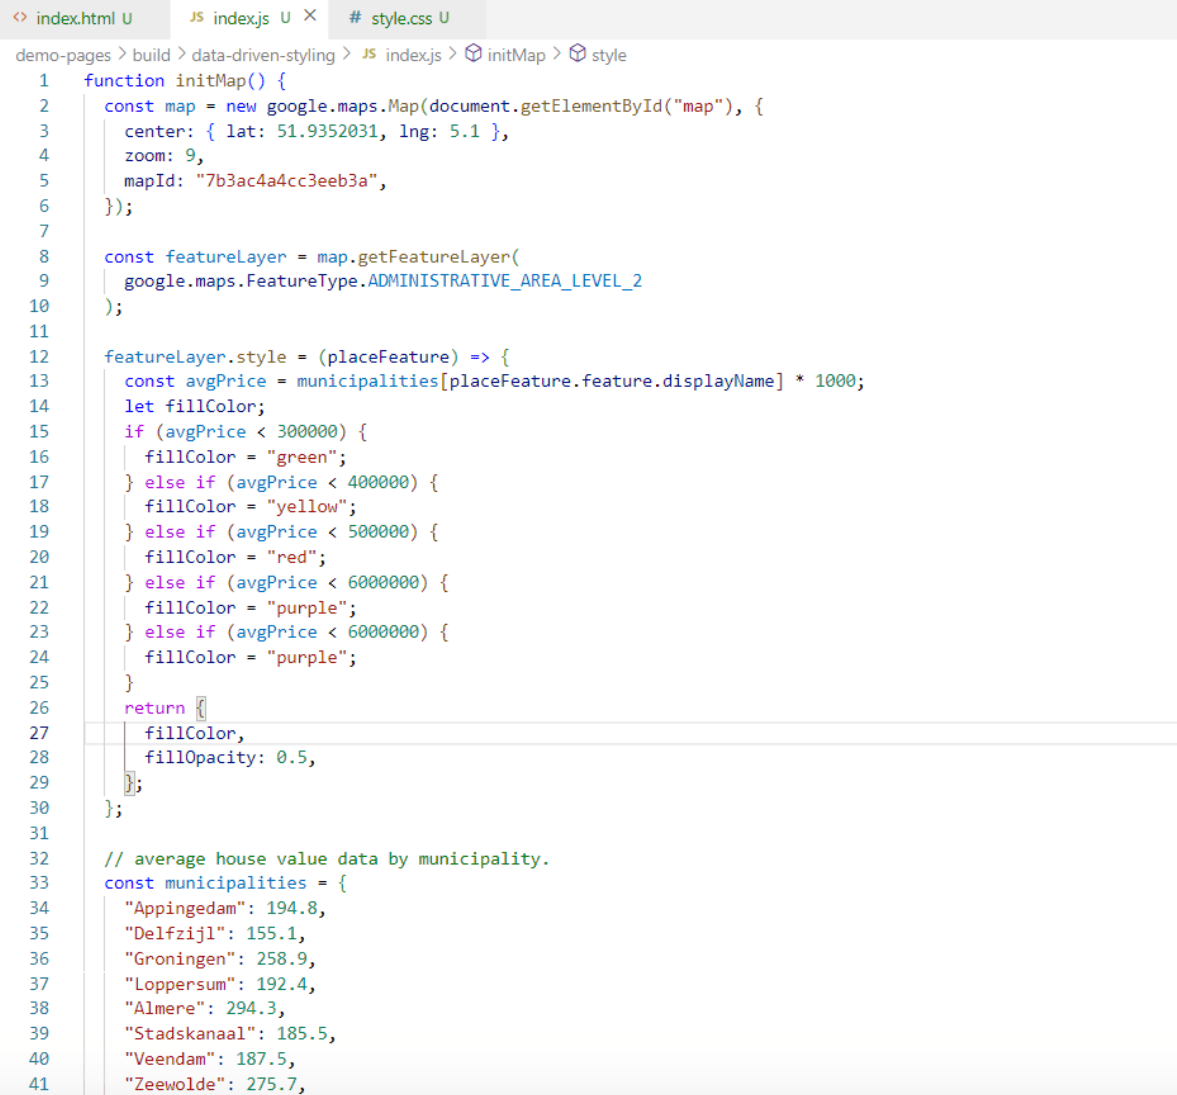Select the style breadcrumb symbol
The height and width of the screenshot is (1095, 1177).
pos(608,55)
